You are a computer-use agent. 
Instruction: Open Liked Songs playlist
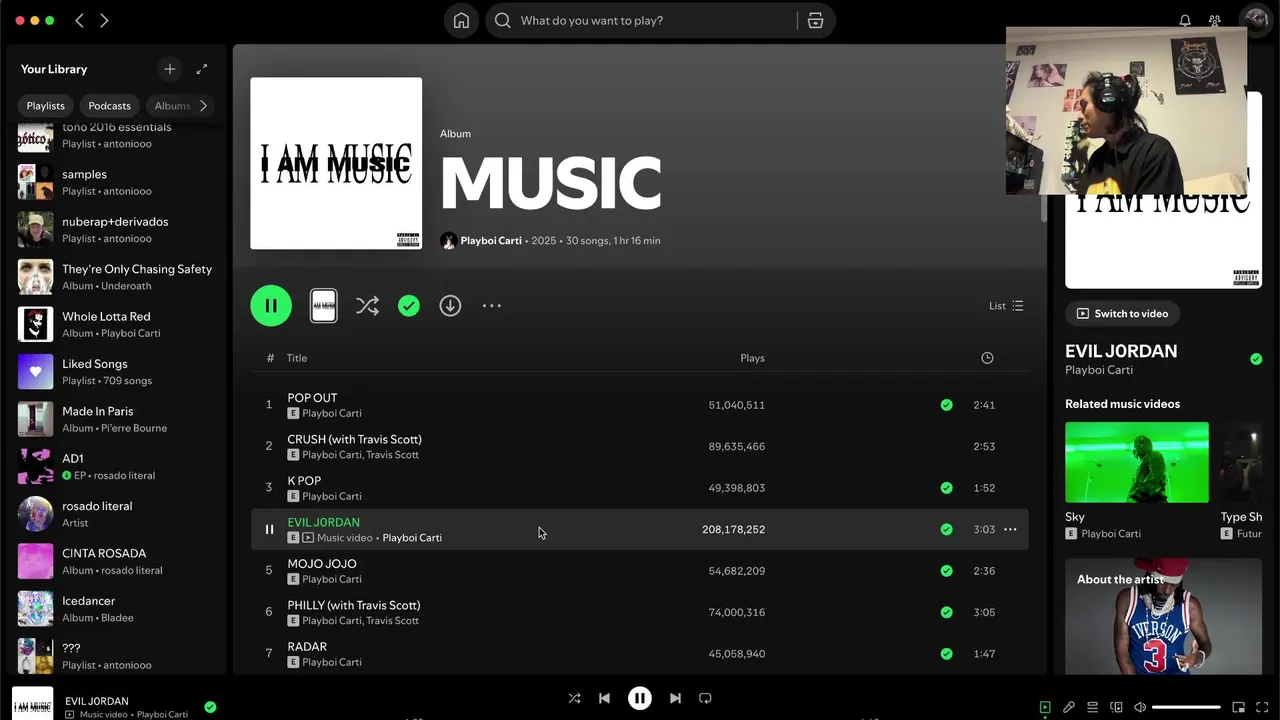click(116, 372)
